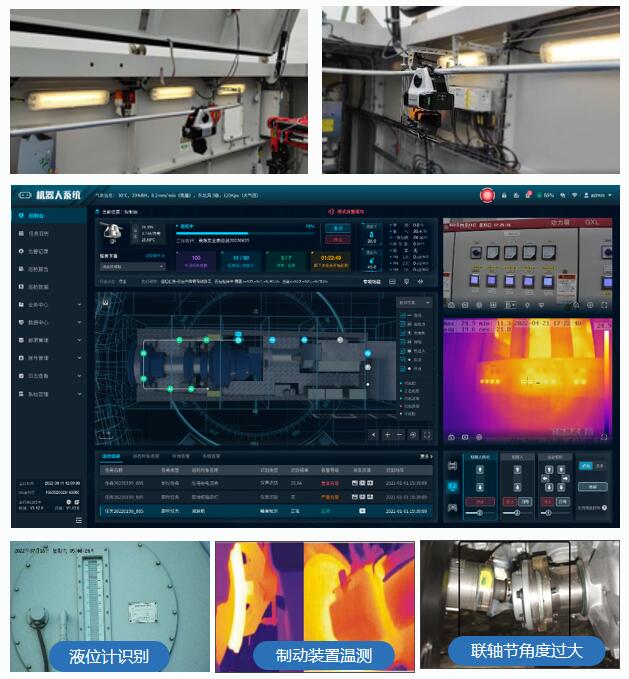Click the lock icon in top bar
The width and height of the screenshot is (629, 679).
[504, 195]
